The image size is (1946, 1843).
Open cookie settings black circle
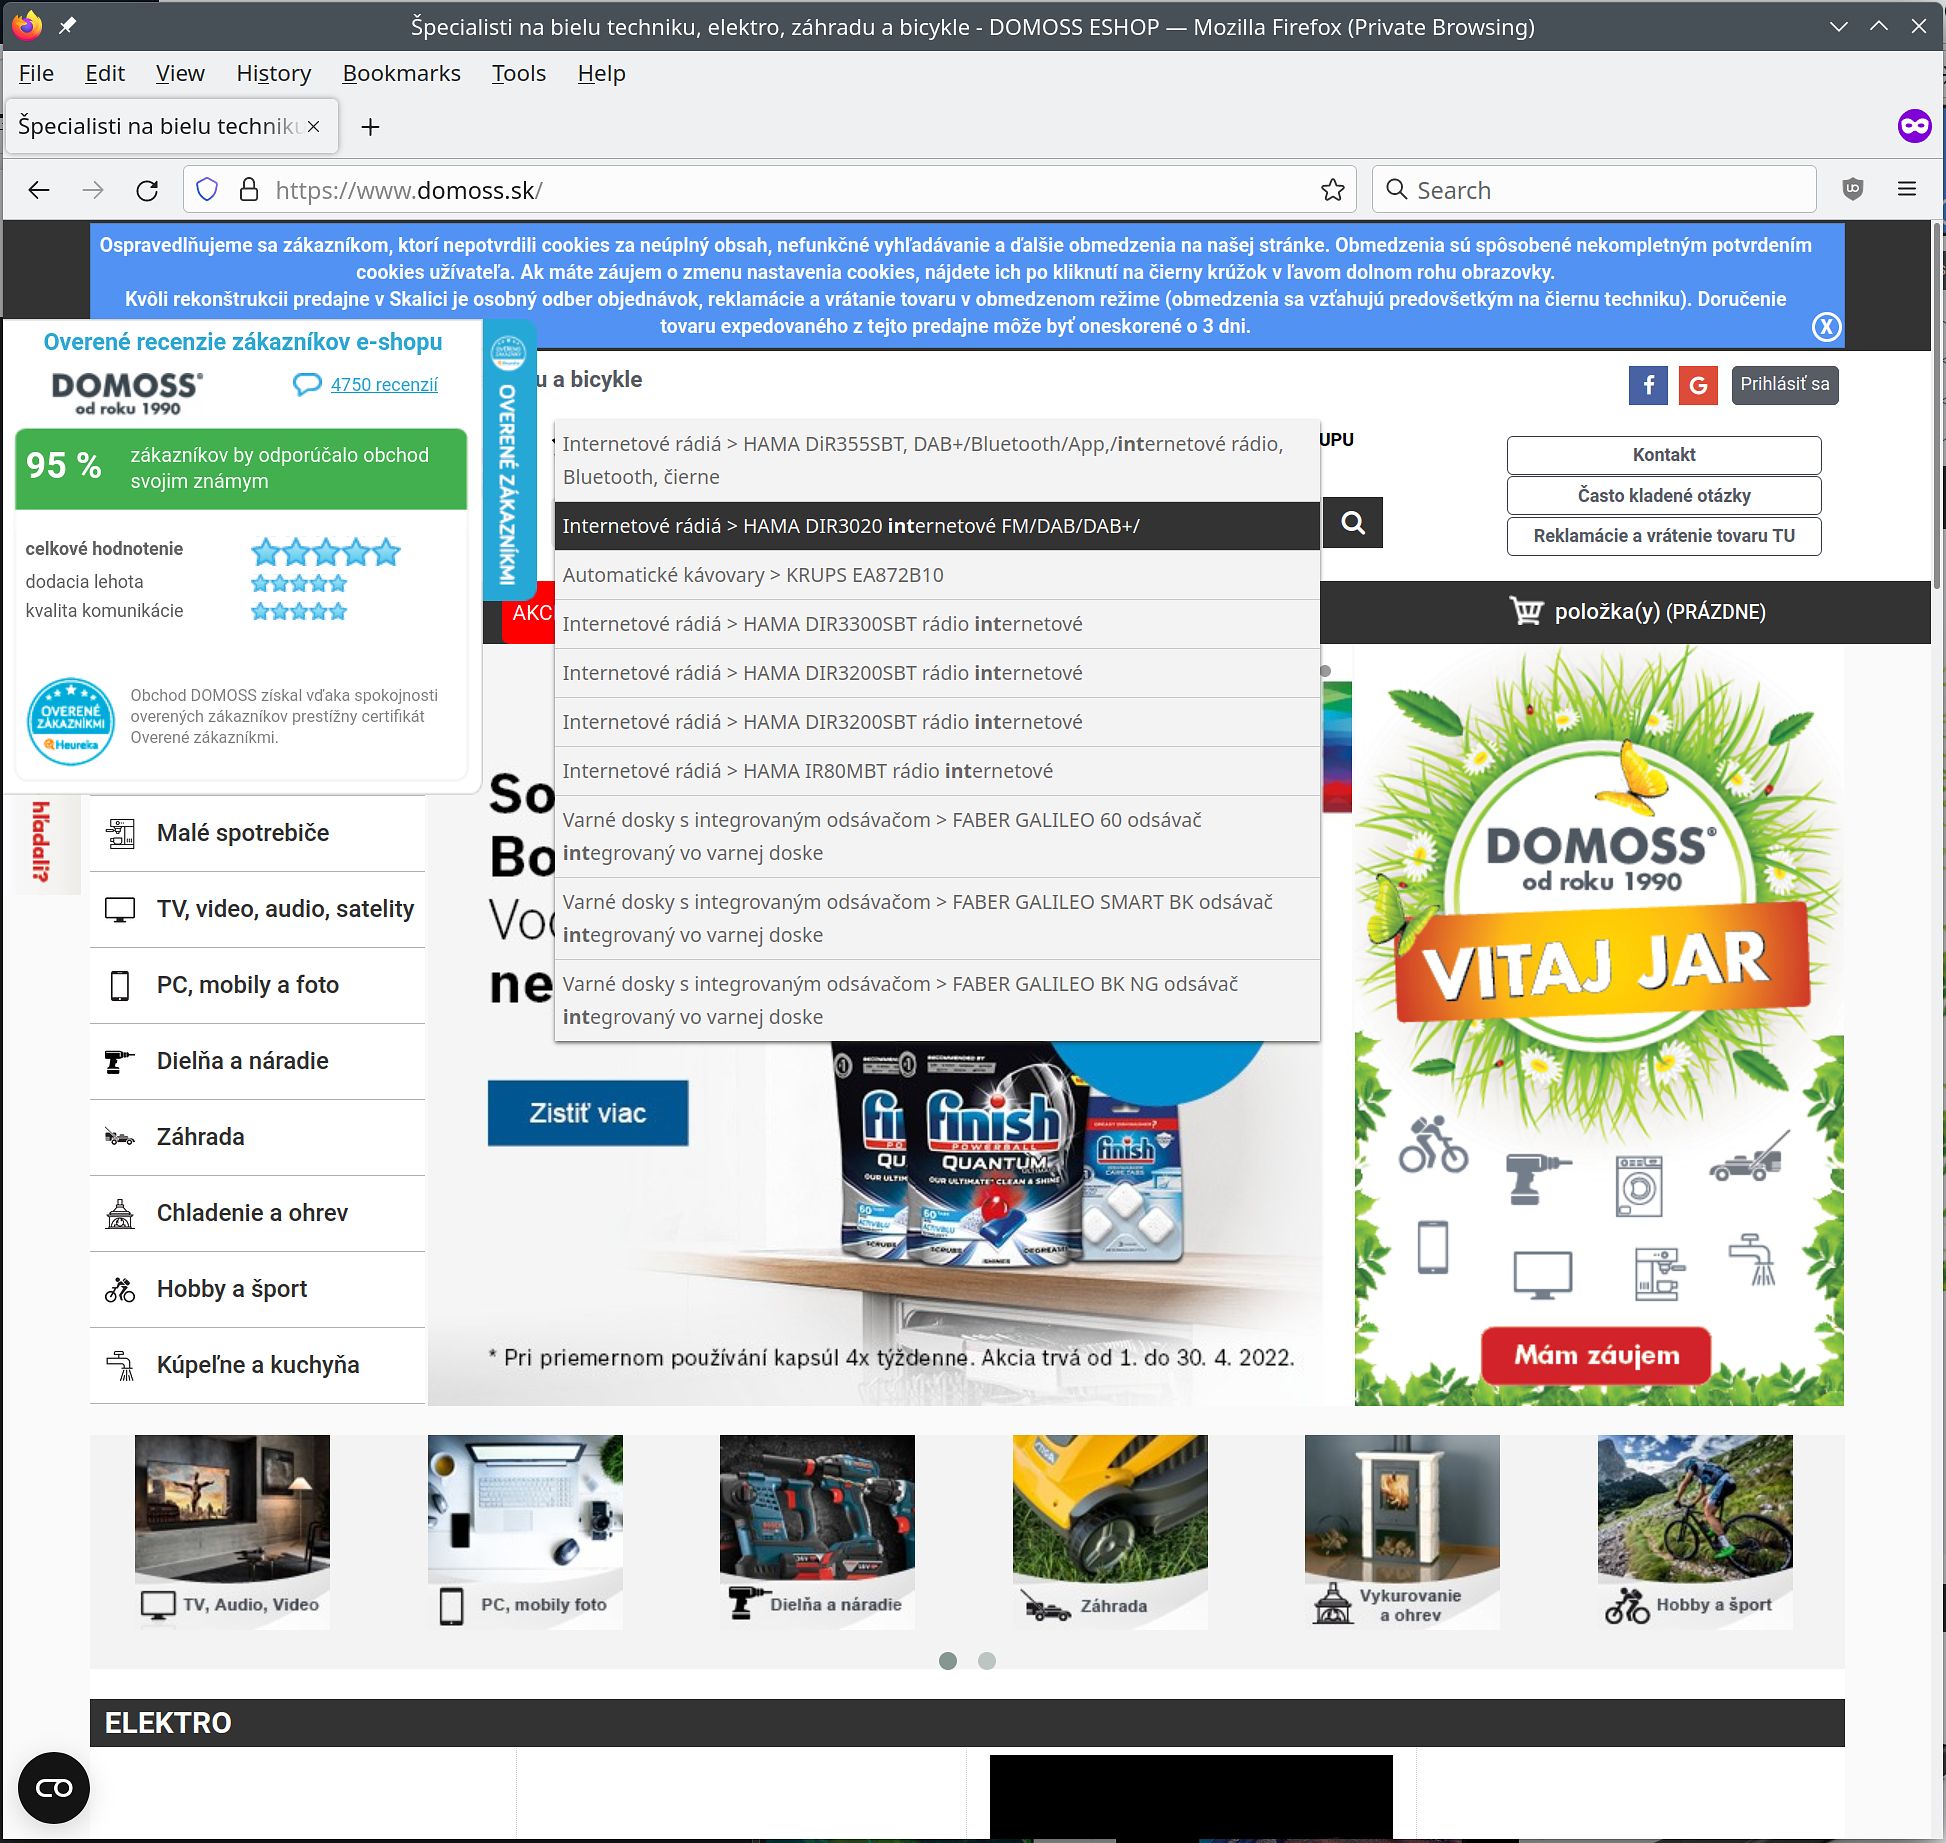(54, 1788)
